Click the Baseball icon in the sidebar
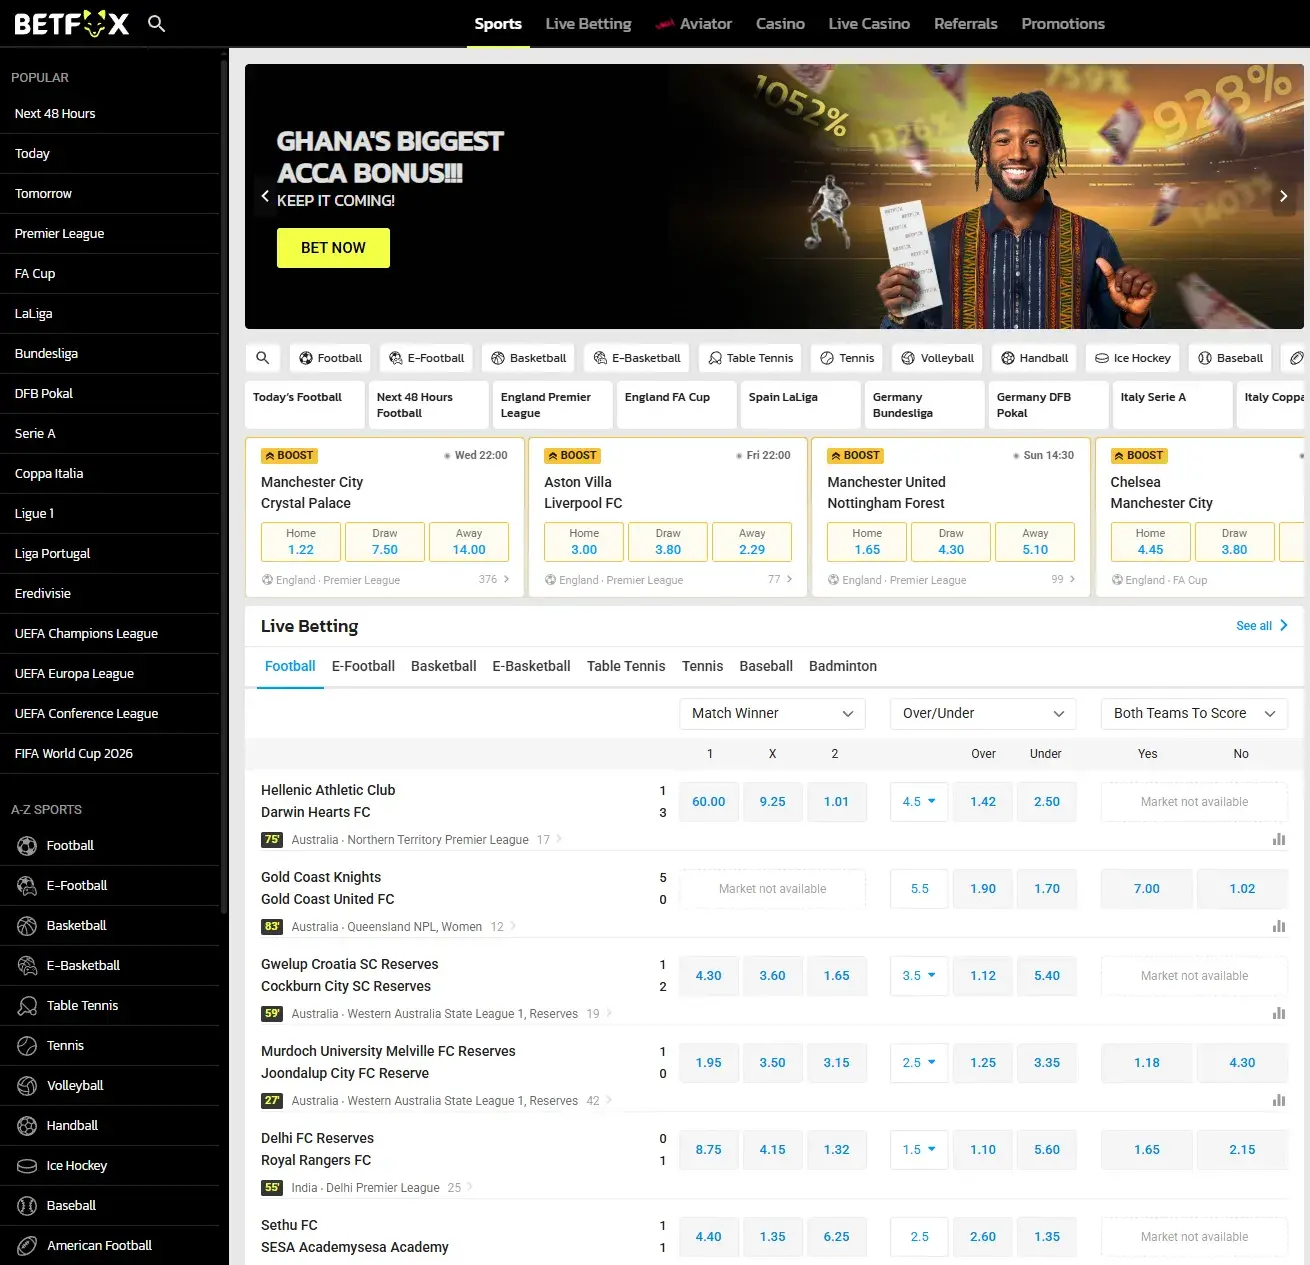Screen dimensions: 1310x1265 click(x=27, y=1206)
